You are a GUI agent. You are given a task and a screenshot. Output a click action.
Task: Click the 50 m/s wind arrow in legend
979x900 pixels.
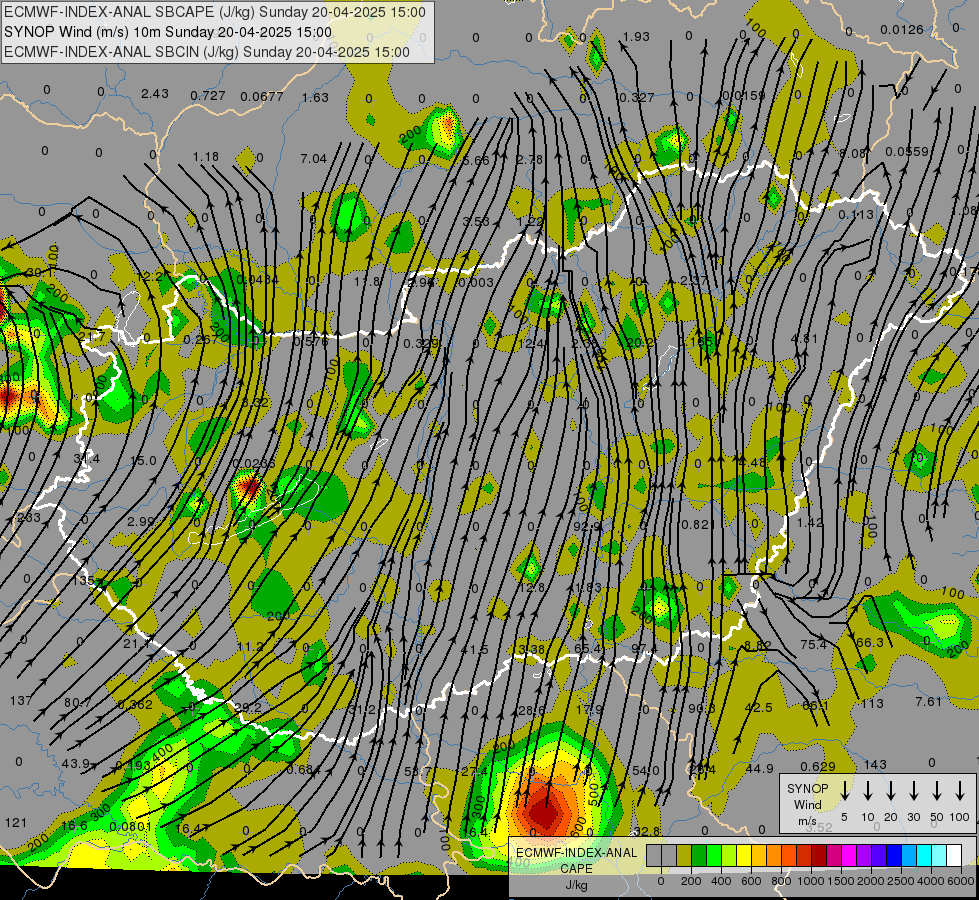937,791
